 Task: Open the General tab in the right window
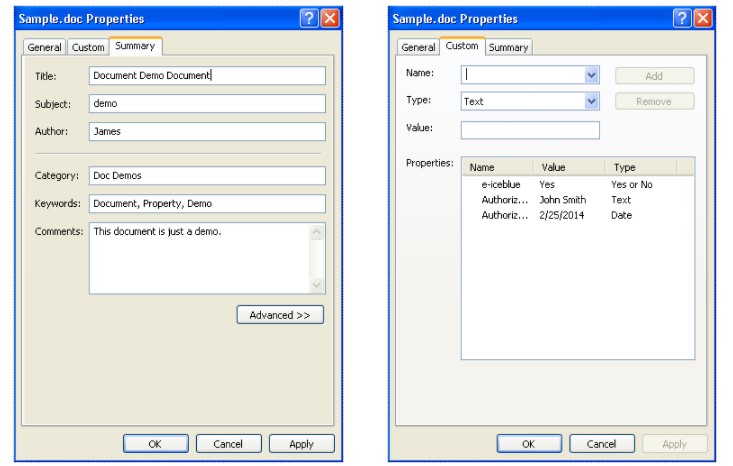coord(418,47)
